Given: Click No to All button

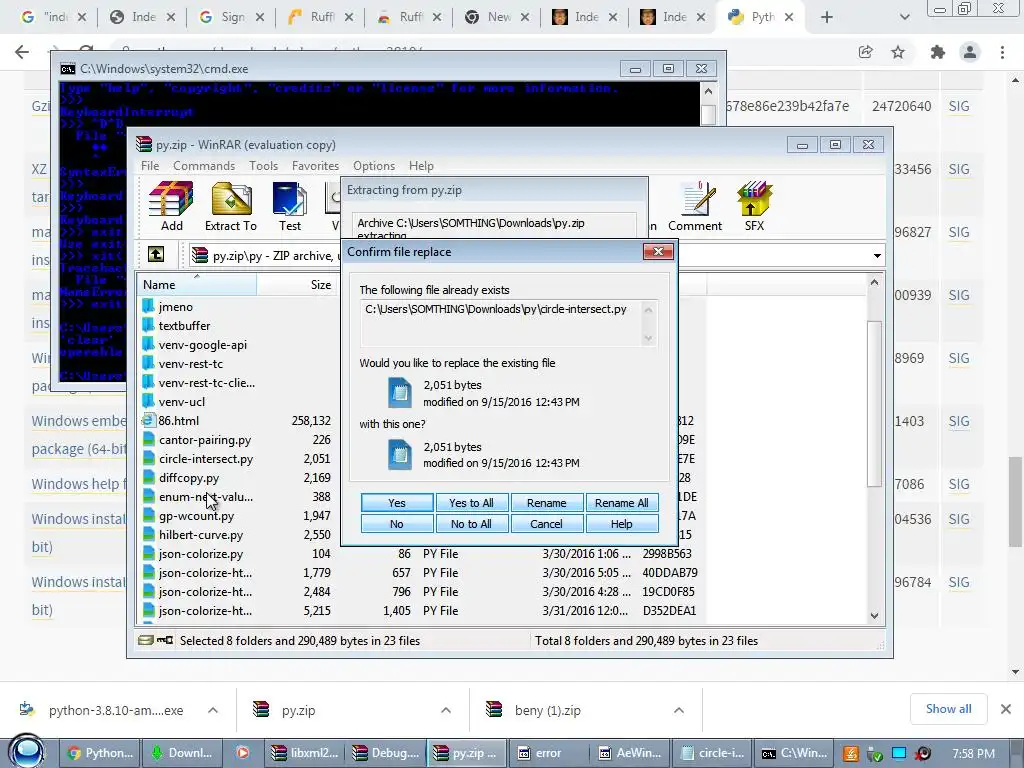Looking at the screenshot, I should pyautogui.click(x=471, y=524).
